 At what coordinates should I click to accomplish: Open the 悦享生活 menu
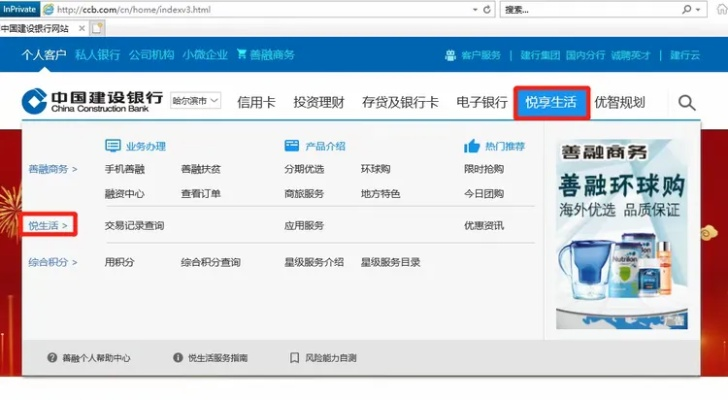(551, 102)
